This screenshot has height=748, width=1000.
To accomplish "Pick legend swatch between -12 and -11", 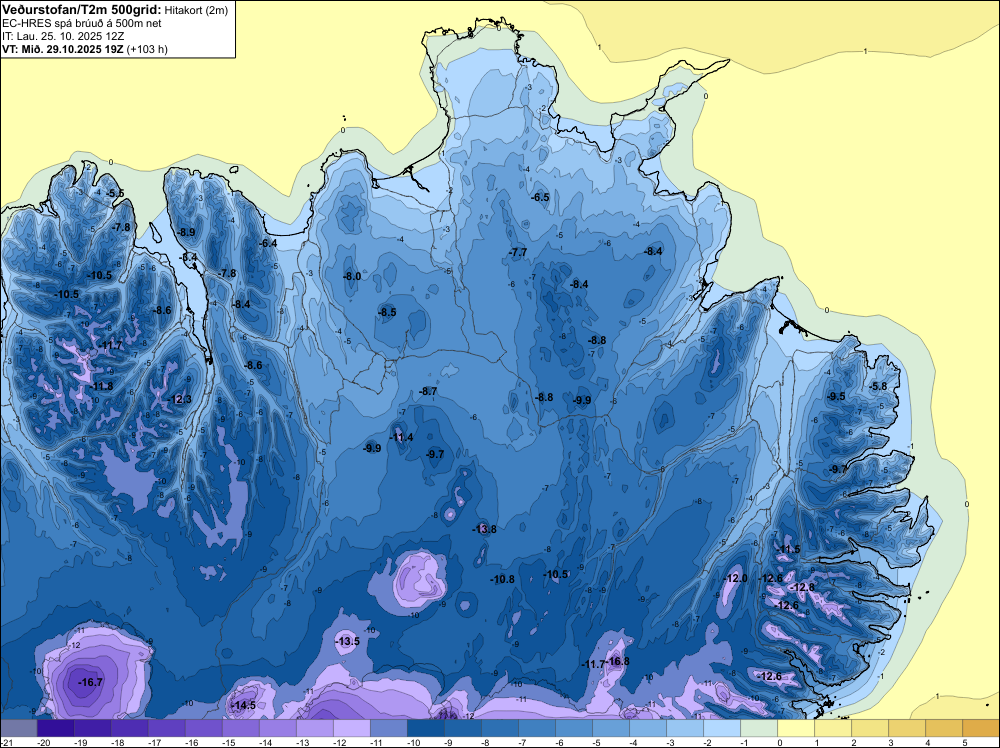I will 351,728.
